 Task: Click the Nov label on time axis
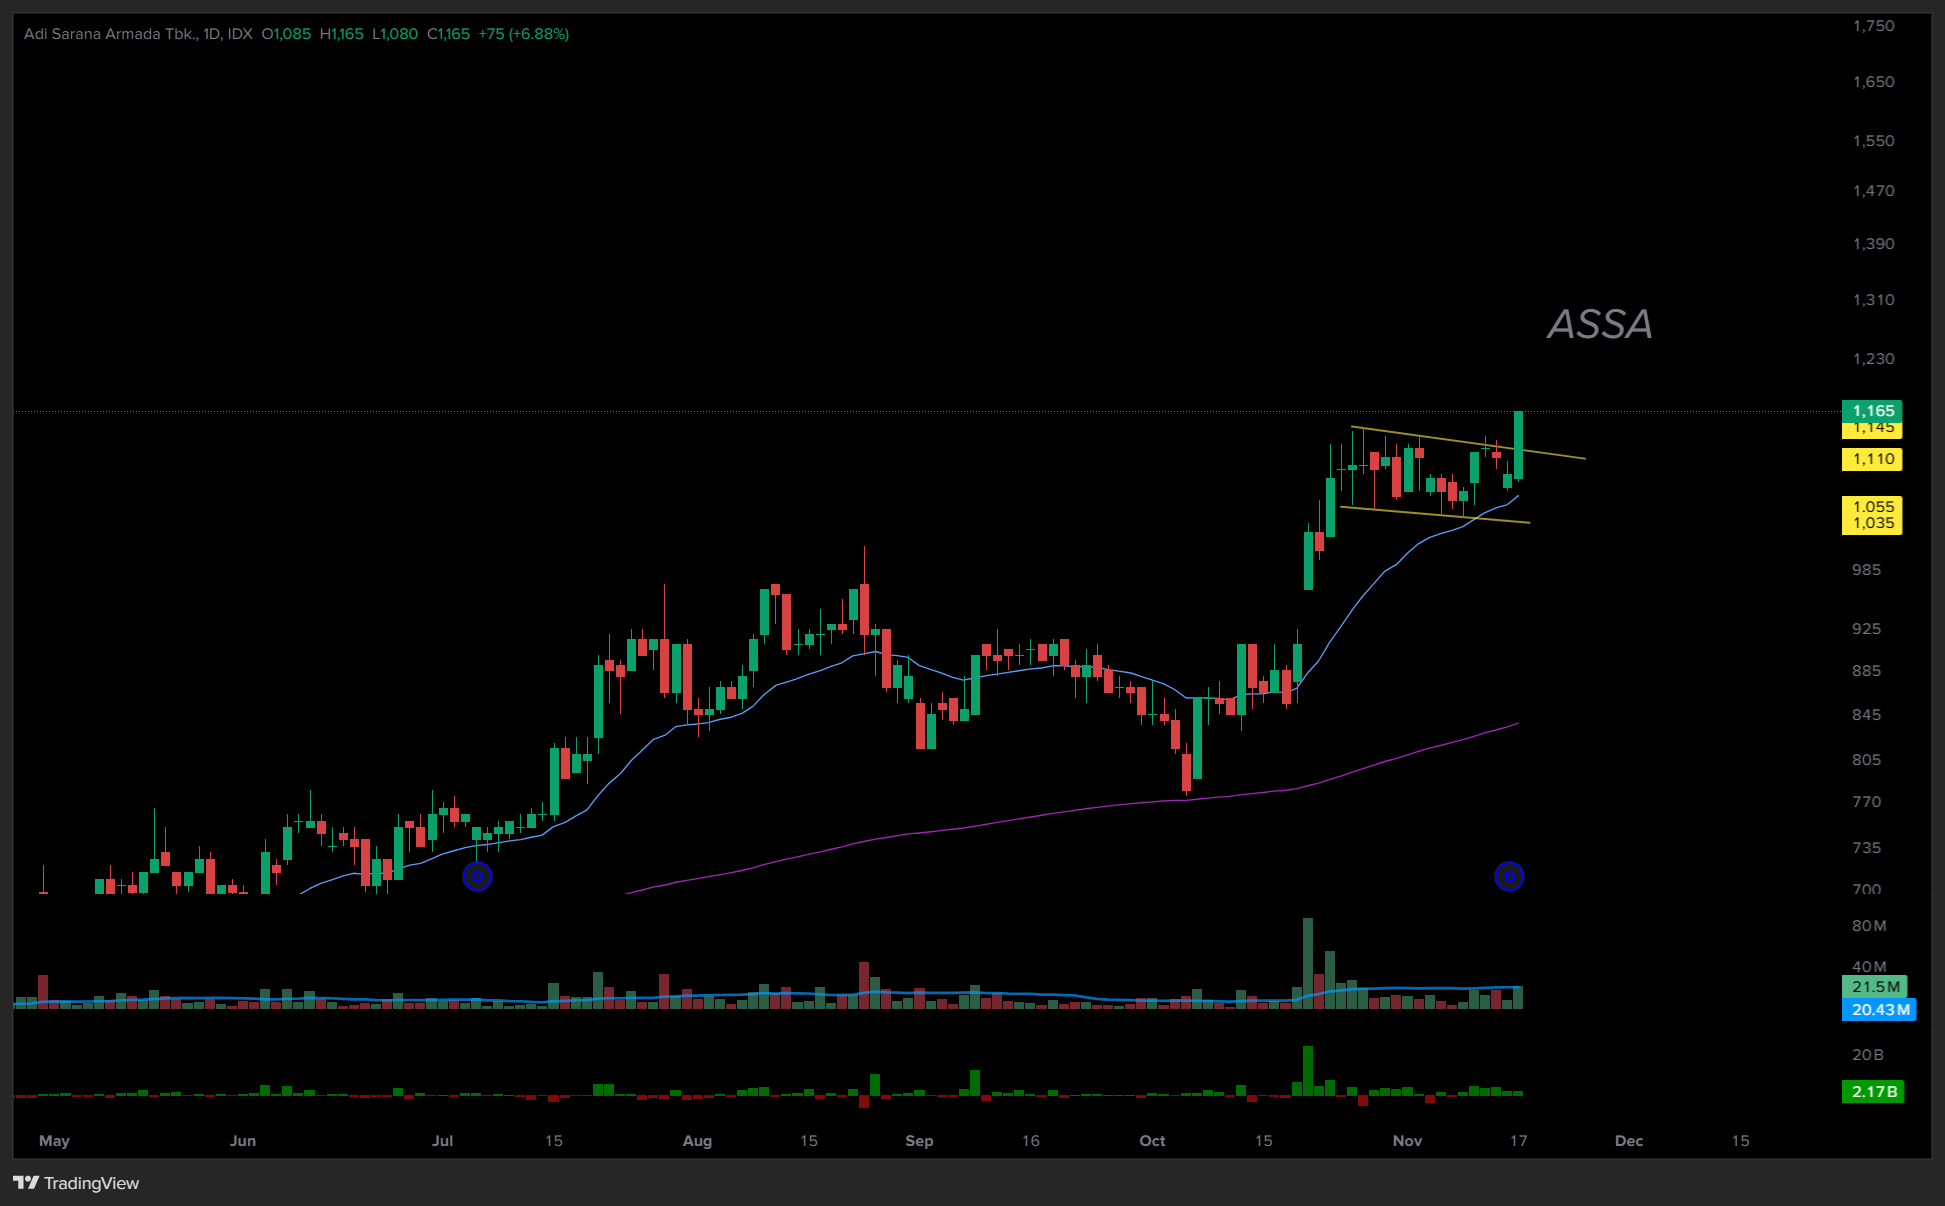[x=1407, y=1141]
